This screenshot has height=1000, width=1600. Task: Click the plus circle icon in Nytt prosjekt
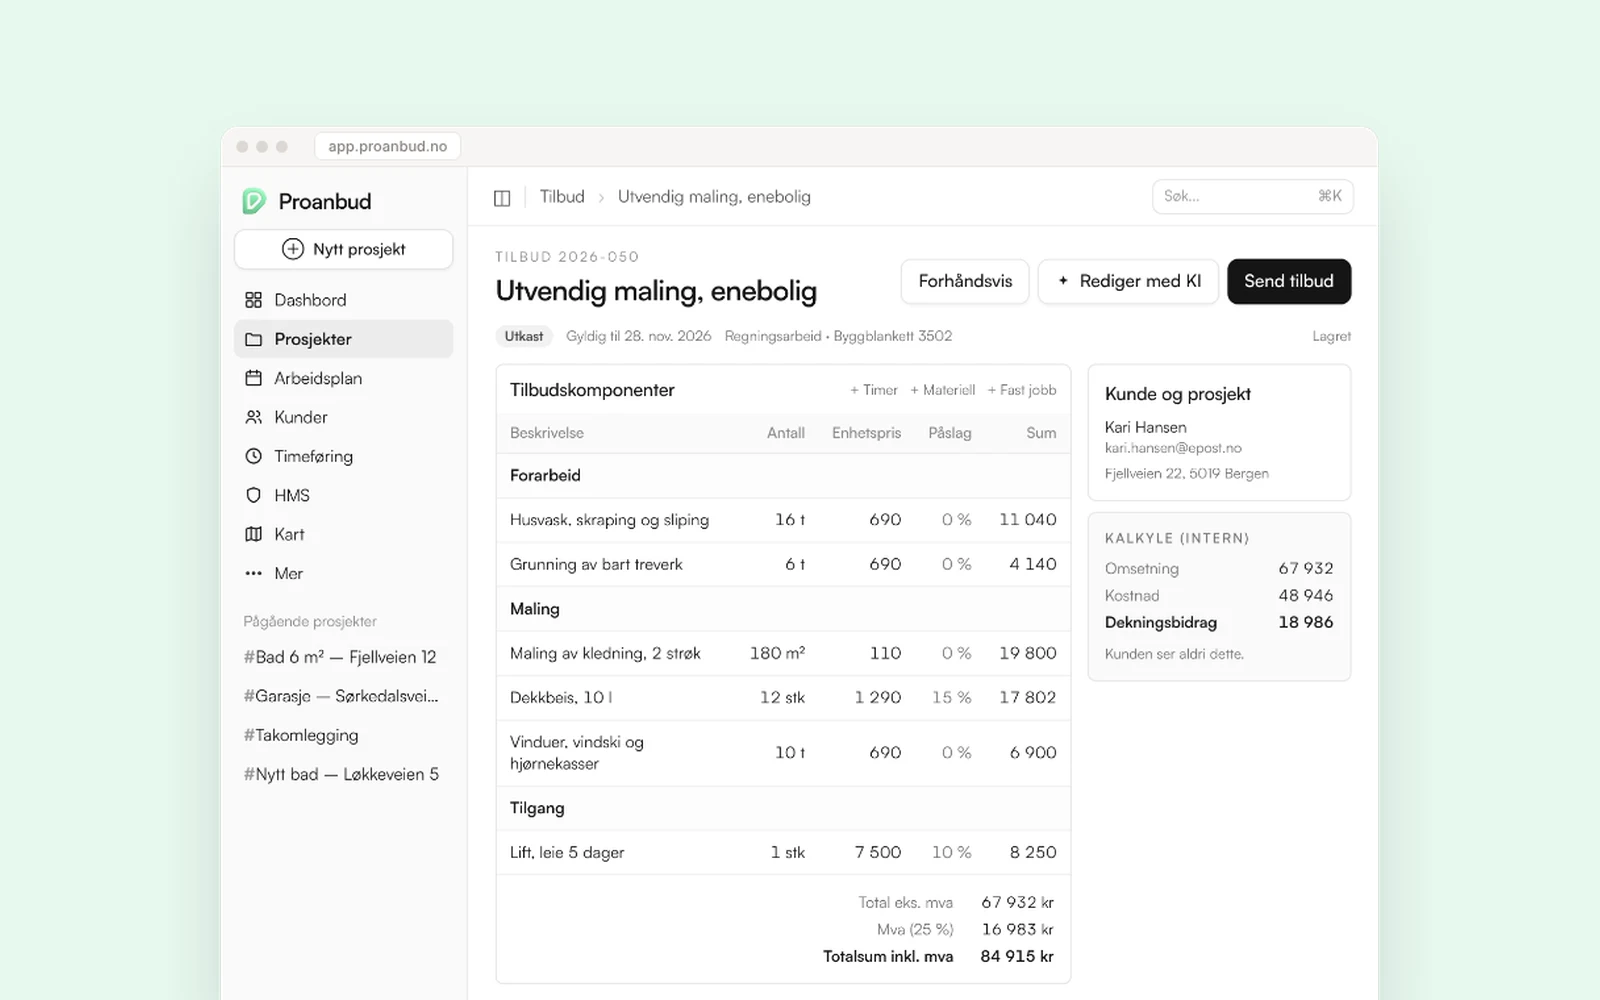pos(293,249)
